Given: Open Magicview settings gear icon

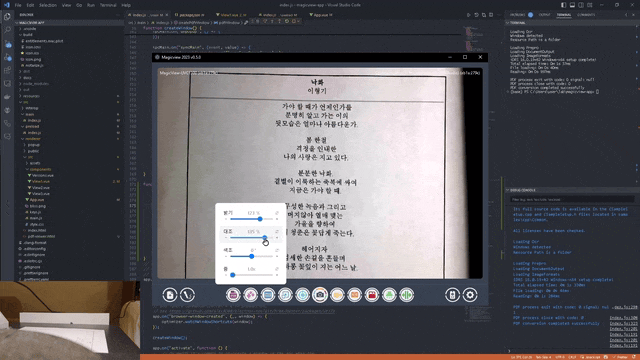Looking at the screenshot, I should coord(470,295).
